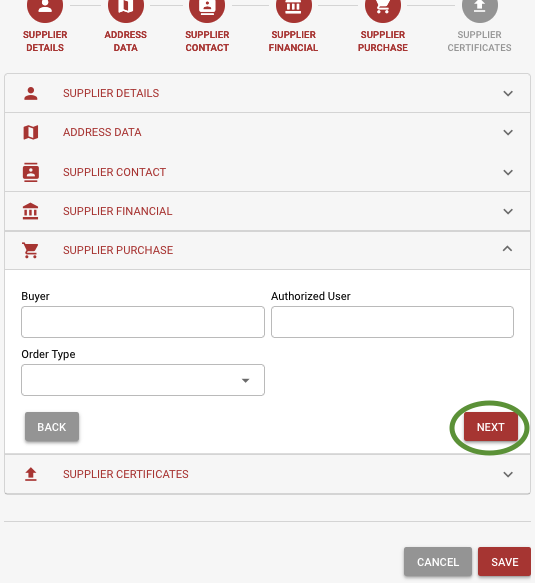Collapse the Supplier Purchase panel chevron

pos(507,249)
